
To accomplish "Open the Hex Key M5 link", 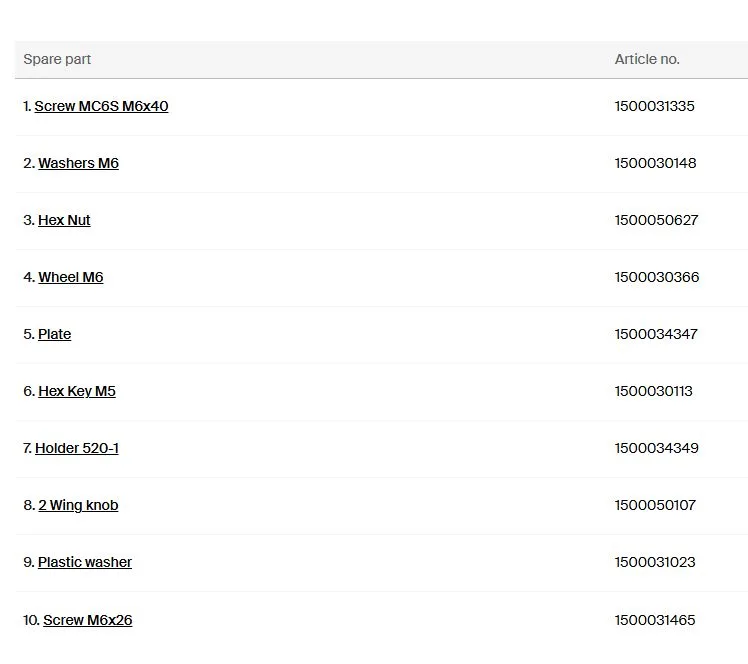I will (77, 391).
